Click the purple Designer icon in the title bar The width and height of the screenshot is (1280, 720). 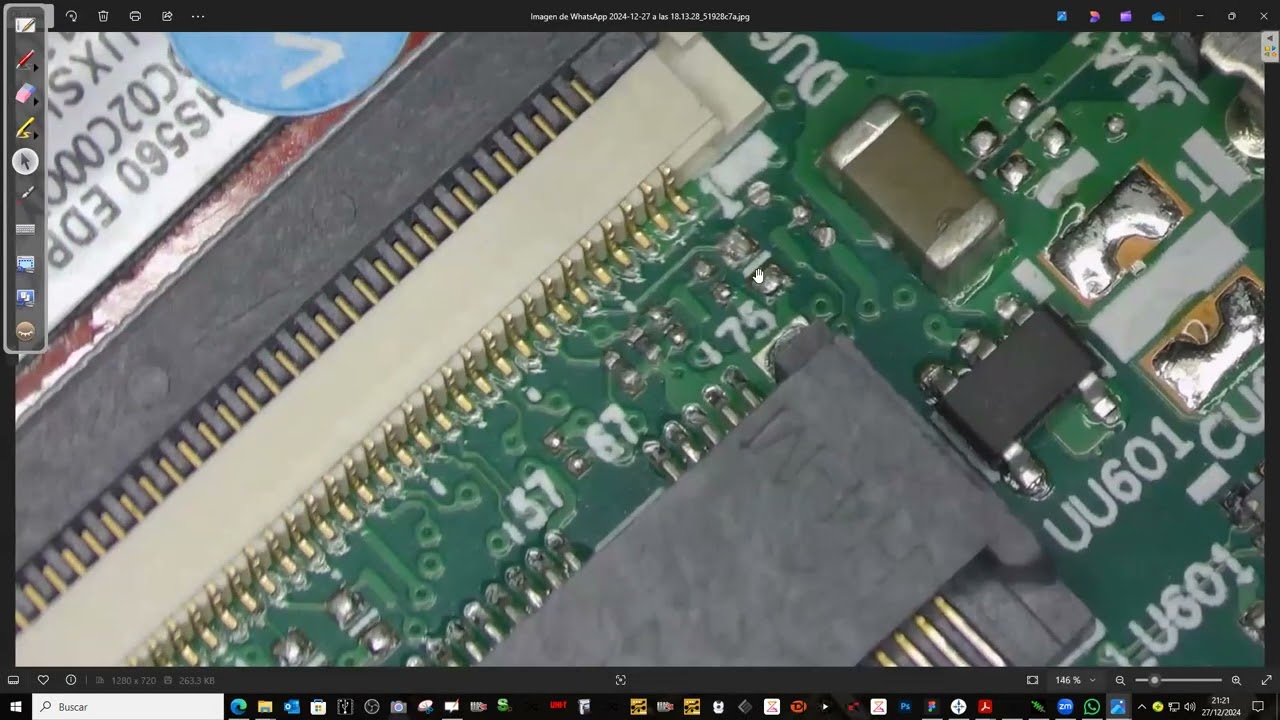coord(1094,16)
